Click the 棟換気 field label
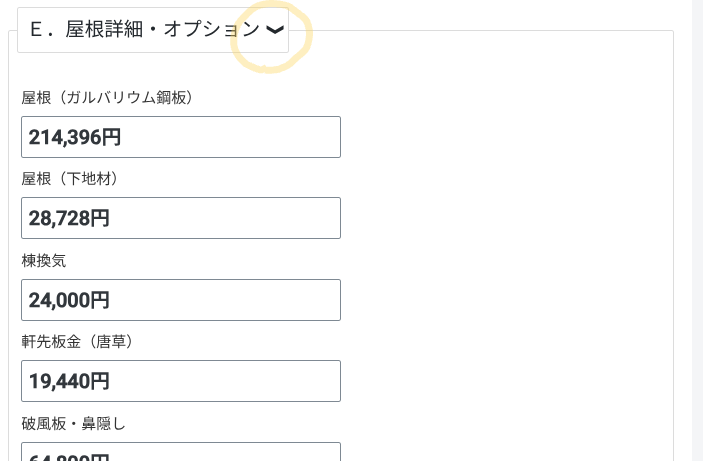The width and height of the screenshot is (703, 461). pyautogui.click(x=44, y=260)
